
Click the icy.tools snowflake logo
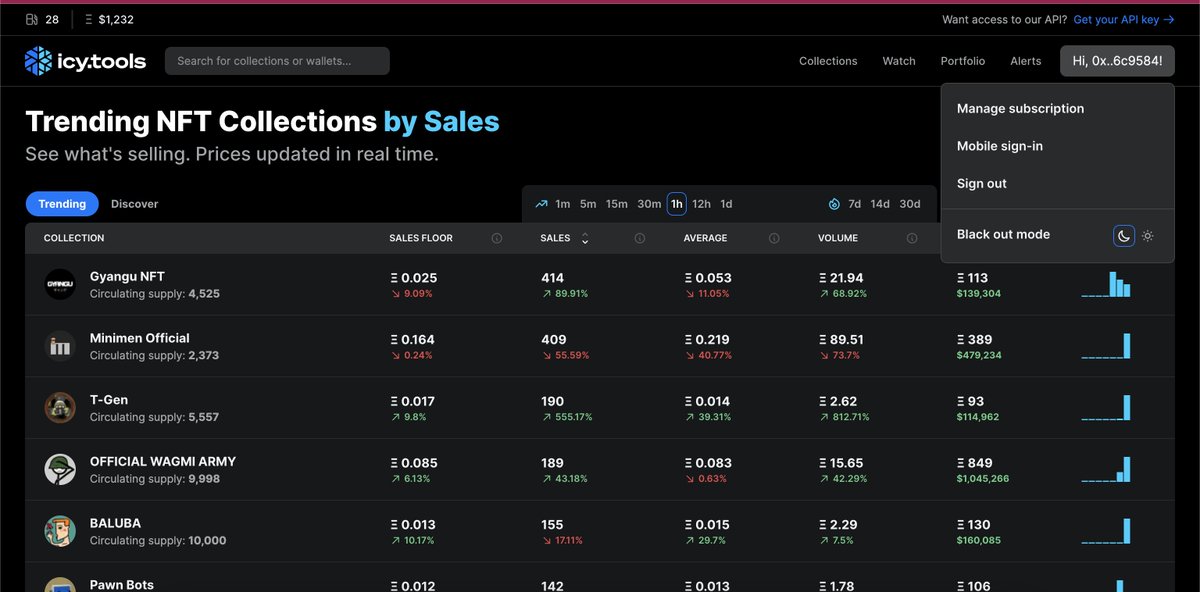click(38, 61)
